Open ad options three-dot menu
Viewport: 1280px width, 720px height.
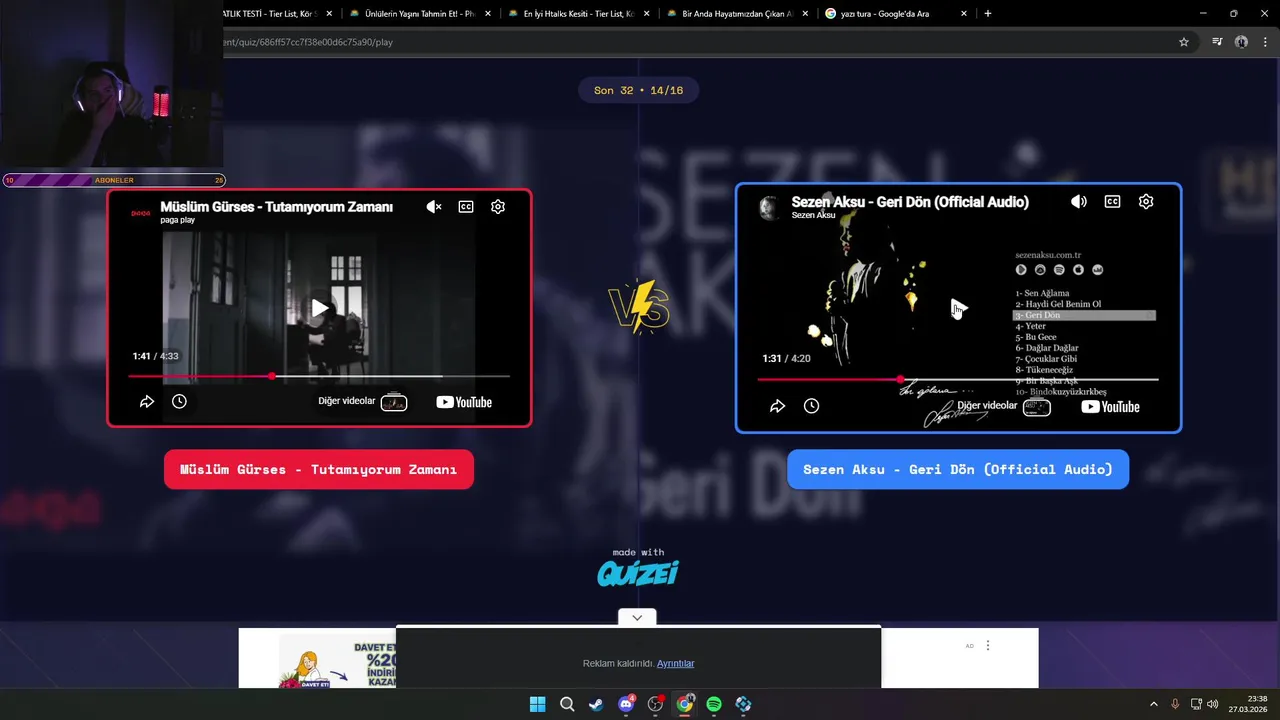[x=988, y=646]
